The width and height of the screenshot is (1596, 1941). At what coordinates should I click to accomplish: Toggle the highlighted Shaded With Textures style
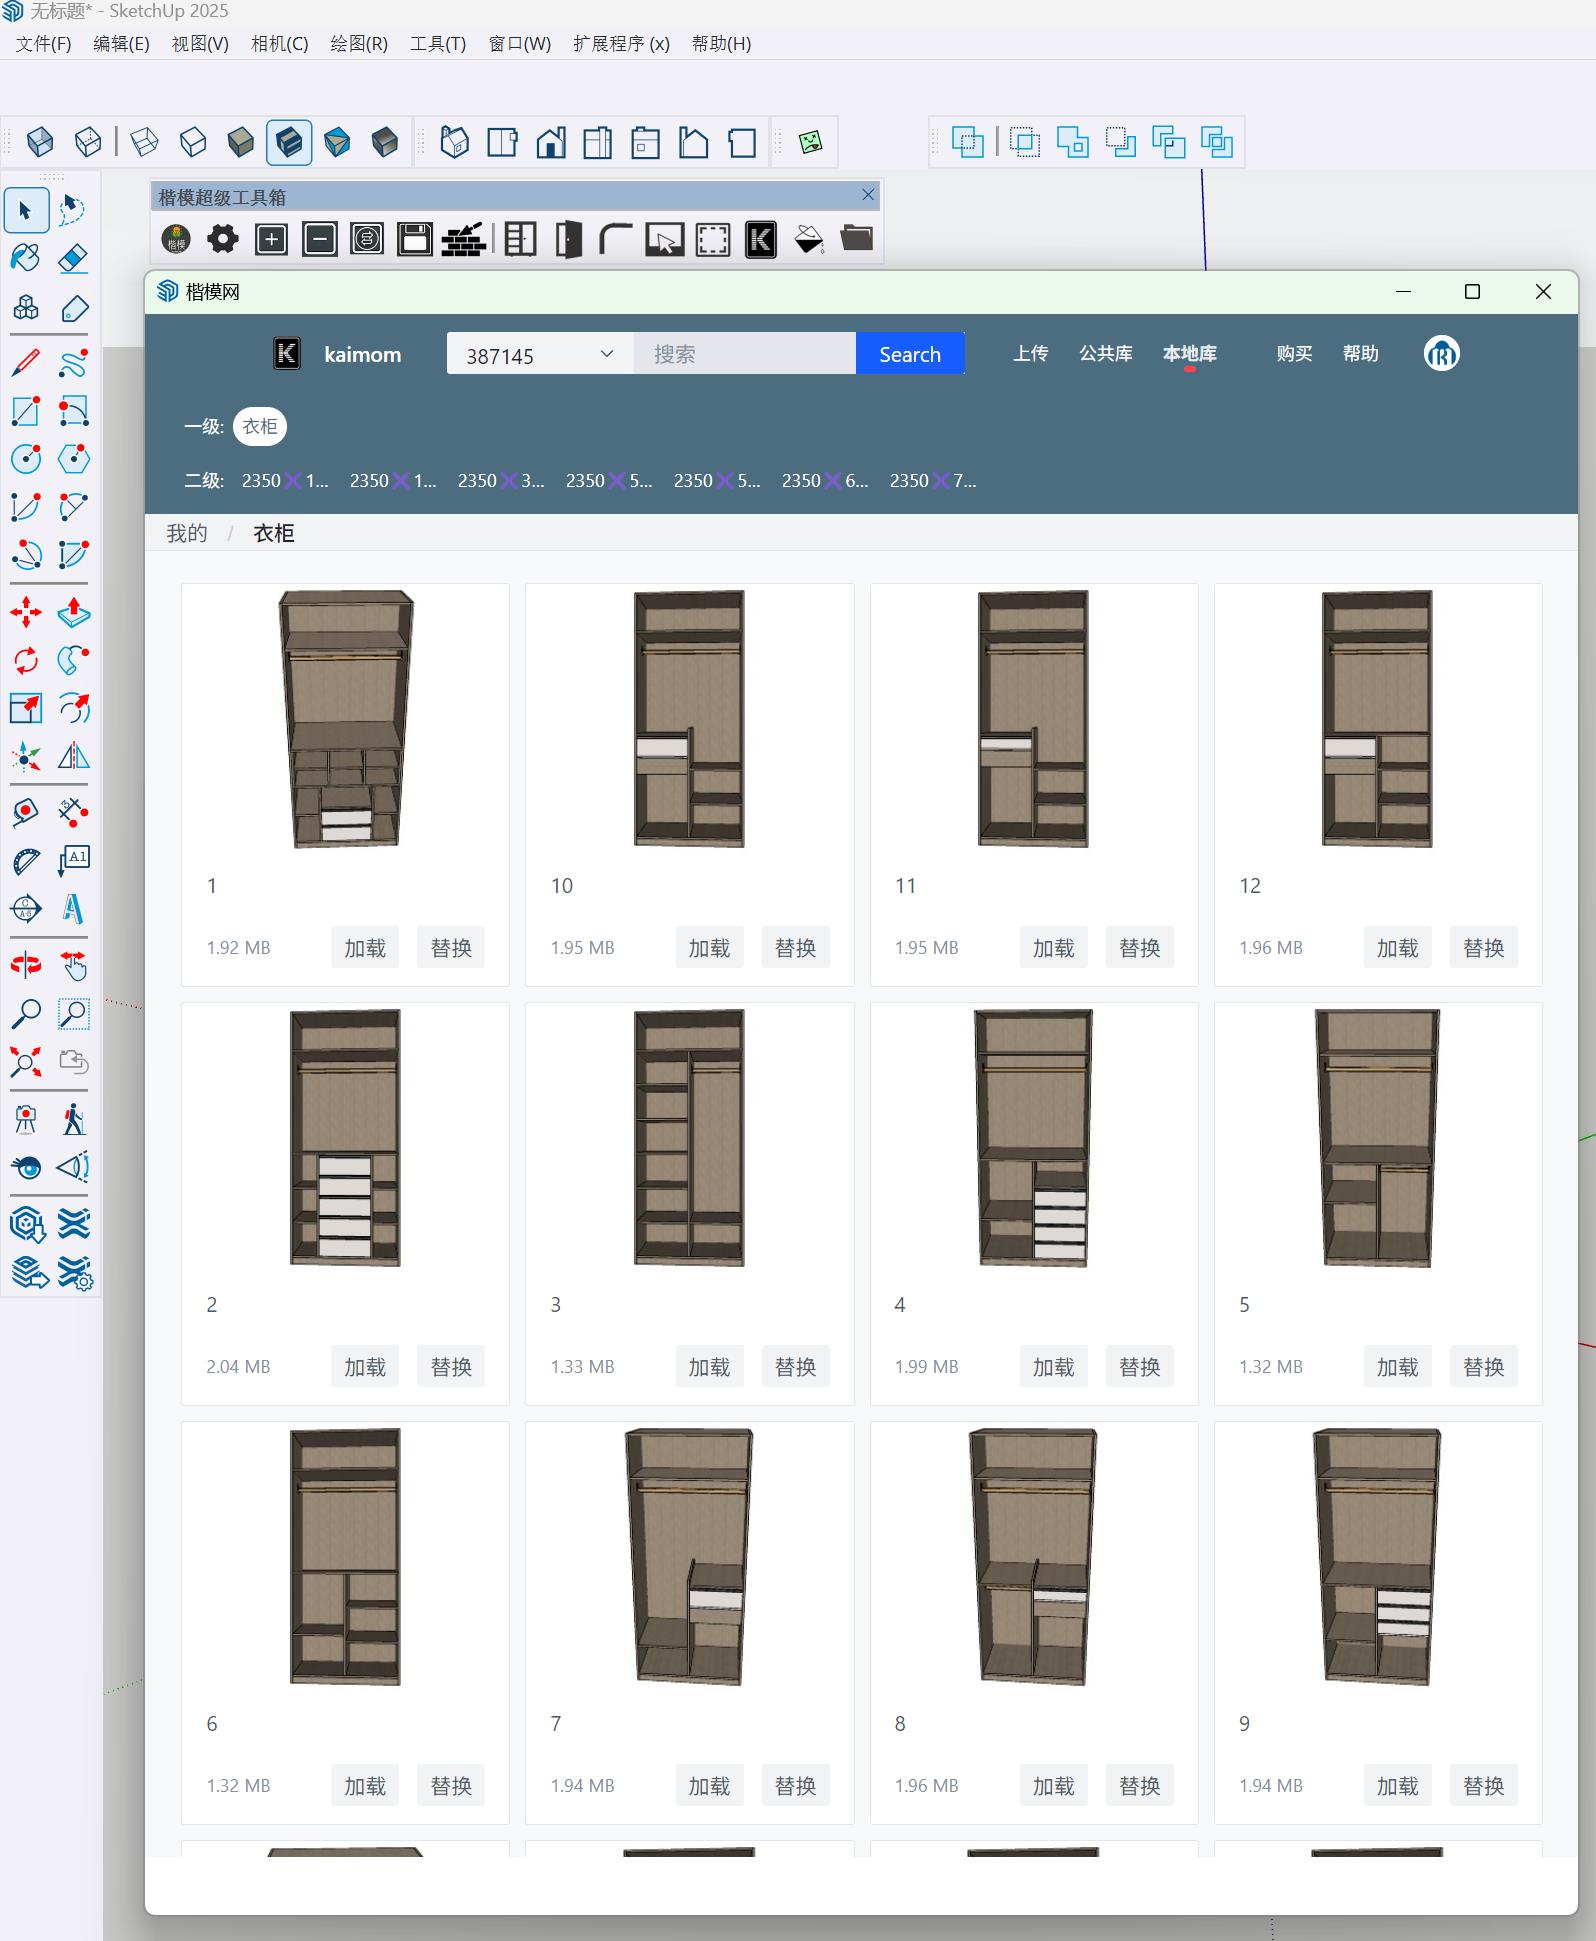[x=289, y=142]
